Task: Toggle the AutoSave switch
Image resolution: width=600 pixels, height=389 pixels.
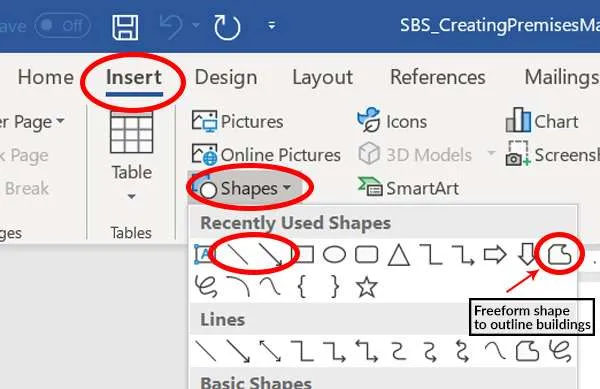Action: [x=62, y=26]
